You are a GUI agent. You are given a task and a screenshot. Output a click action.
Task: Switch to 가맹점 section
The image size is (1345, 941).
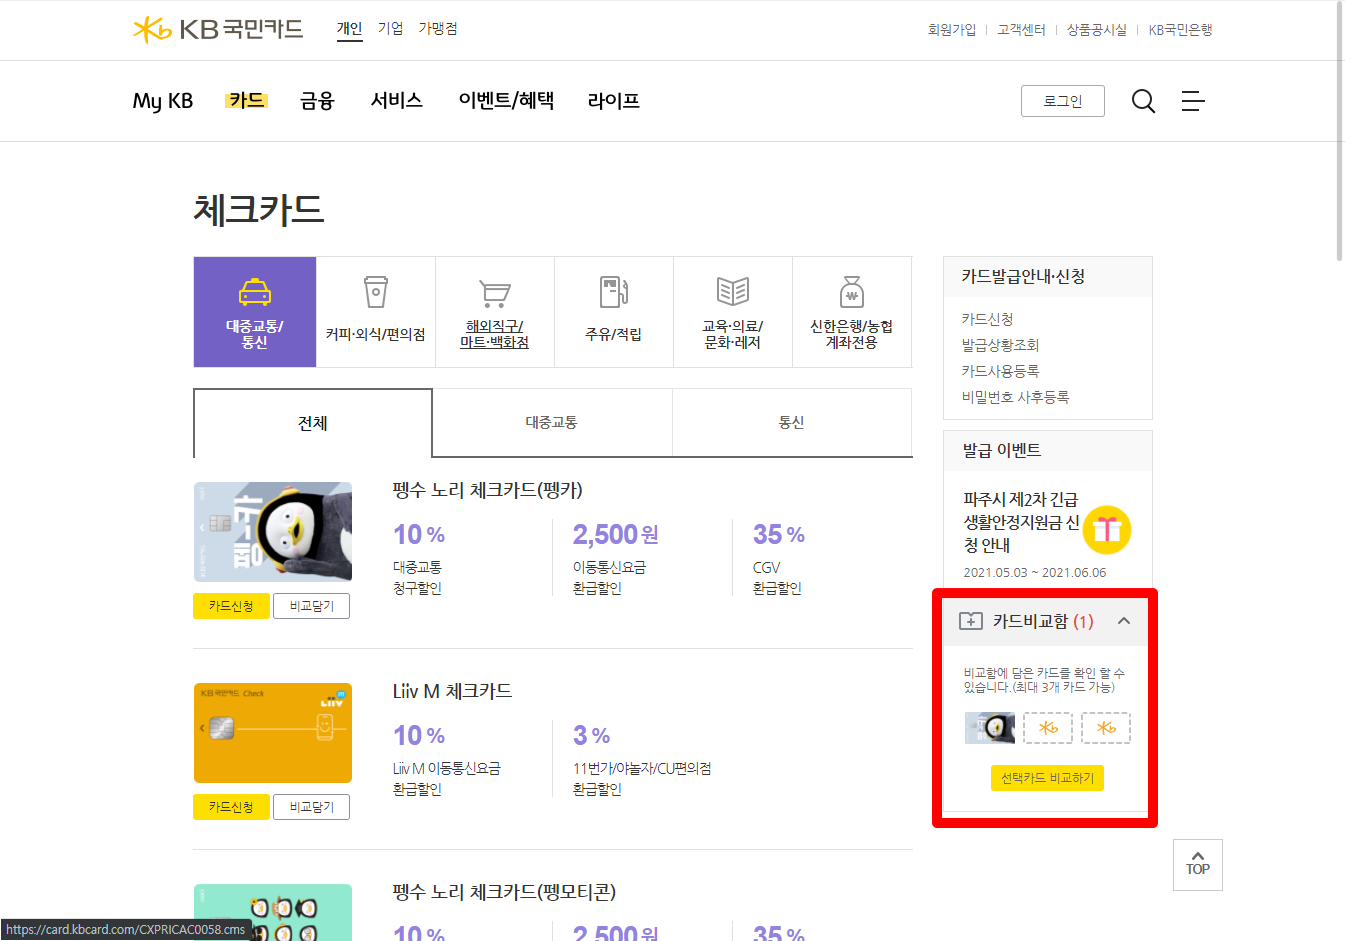[438, 29]
